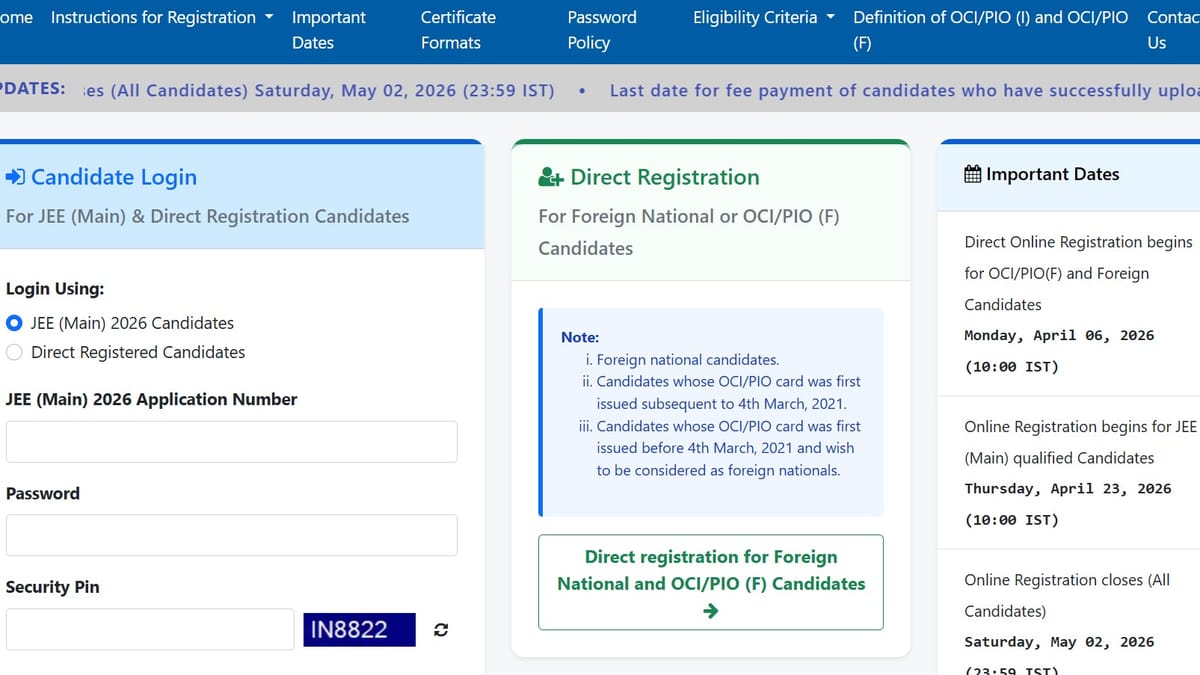Click the Candidate Login heading

[114, 177]
